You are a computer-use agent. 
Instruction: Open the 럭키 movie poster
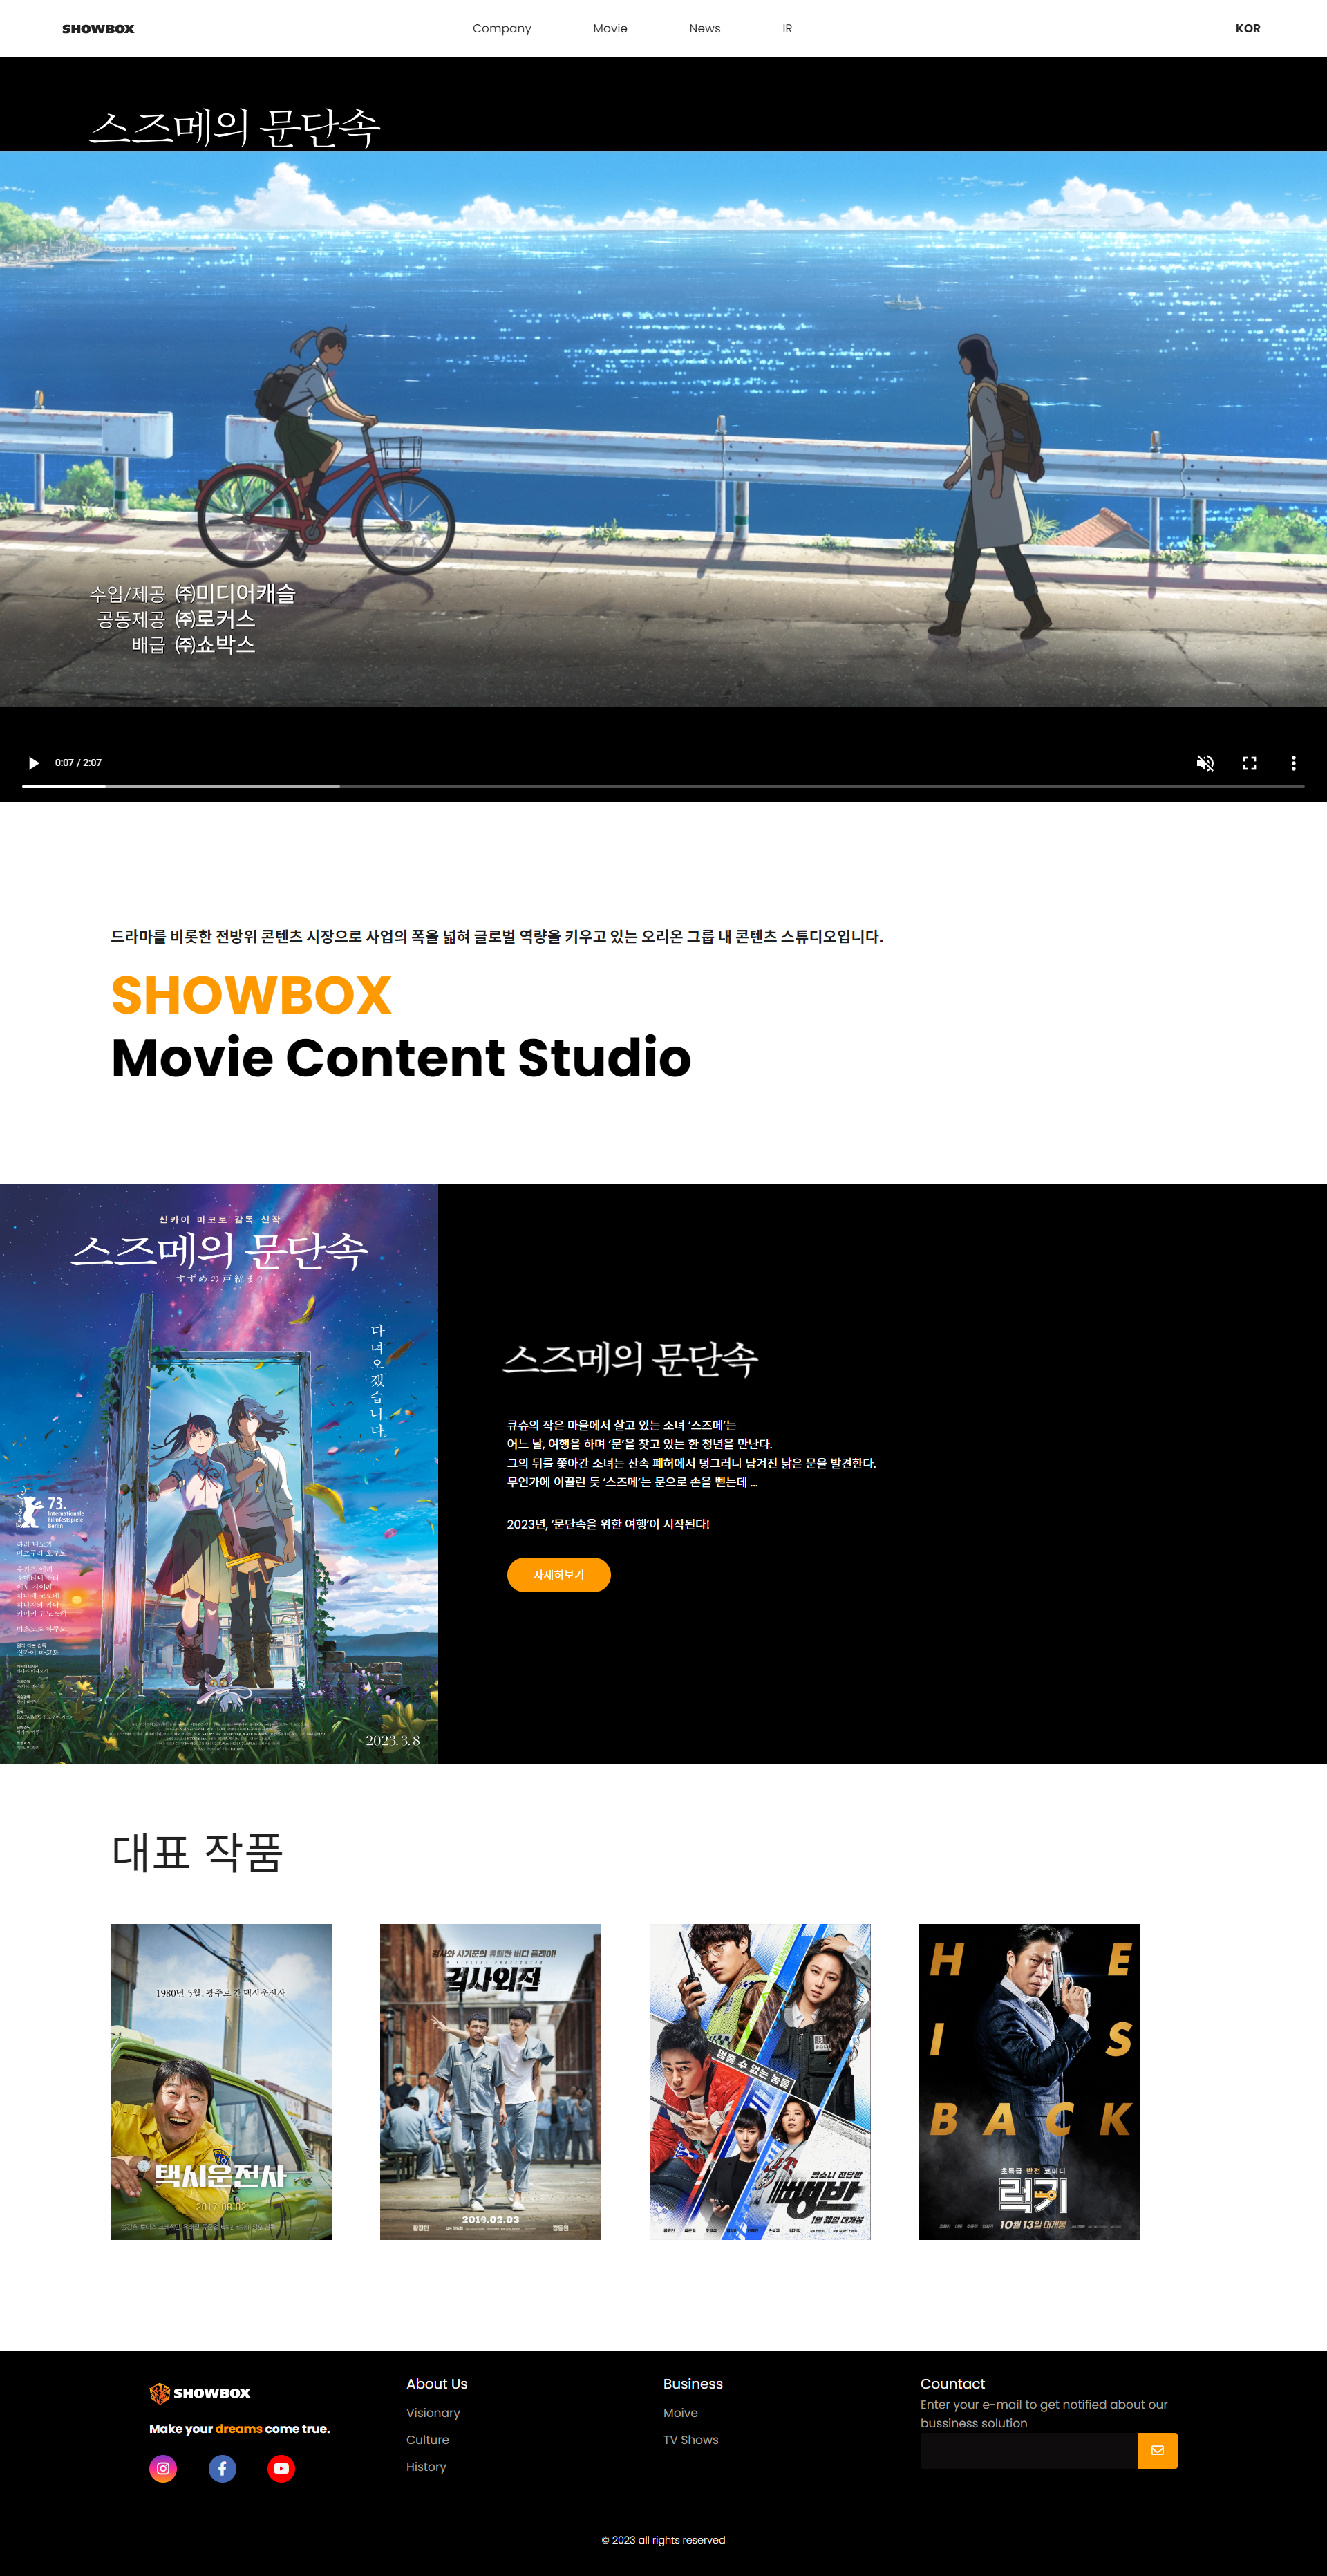tap(1029, 2081)
